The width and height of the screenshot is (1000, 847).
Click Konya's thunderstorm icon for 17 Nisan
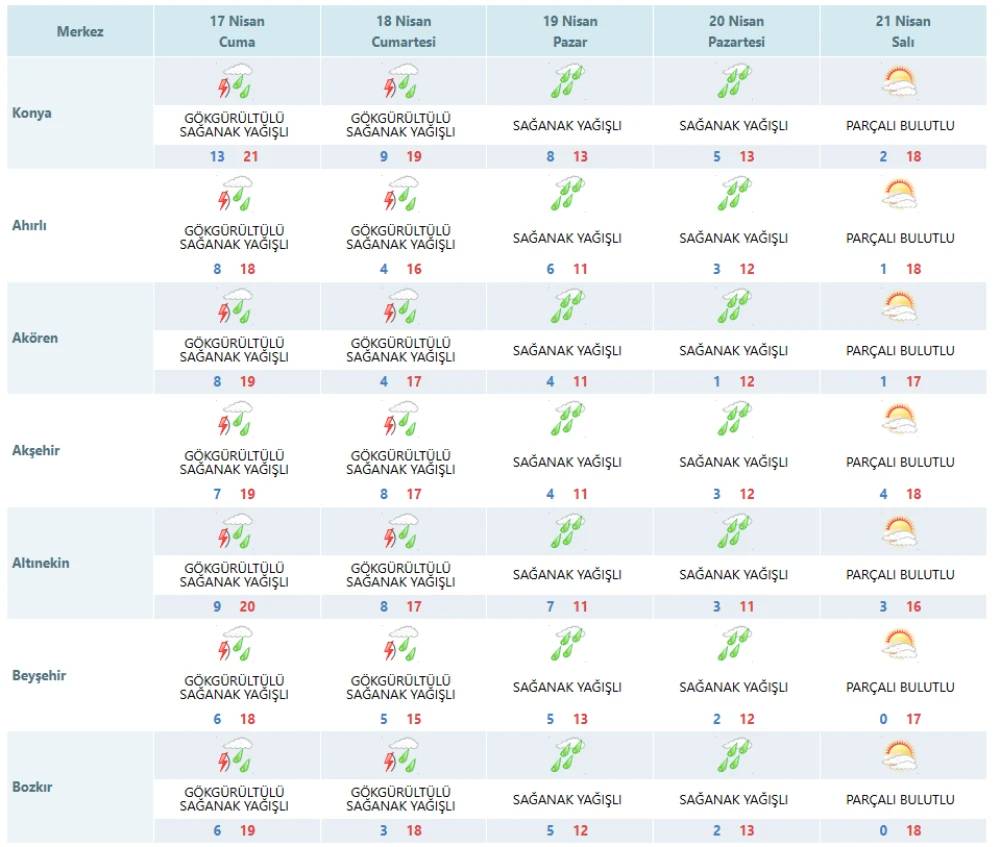pyautogui.click(x=236, y=81)
